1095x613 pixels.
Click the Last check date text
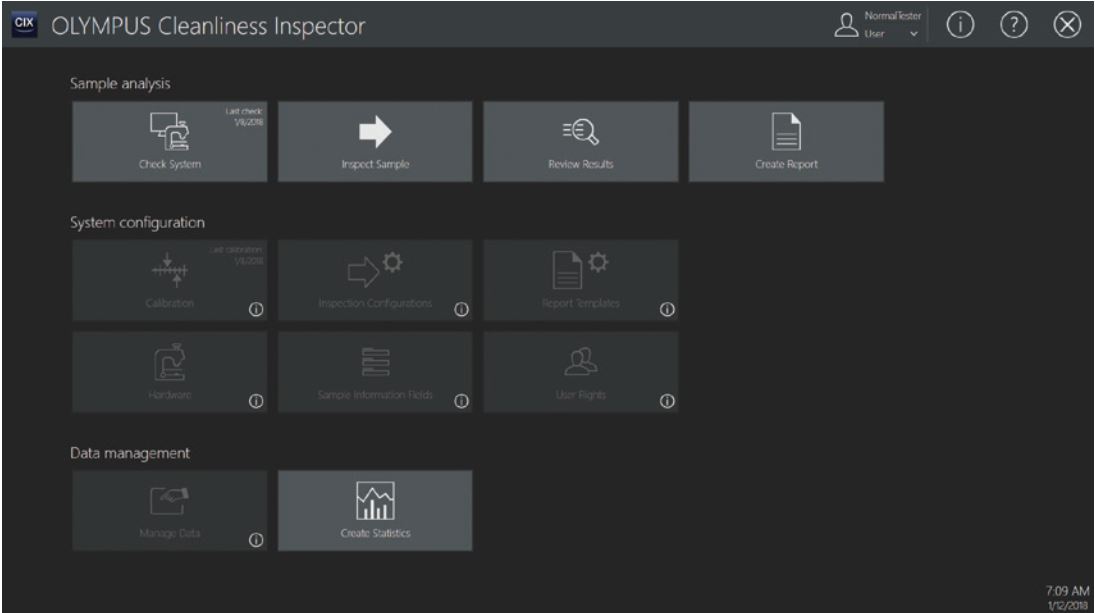pyautogui.click(x=244, y=116)
